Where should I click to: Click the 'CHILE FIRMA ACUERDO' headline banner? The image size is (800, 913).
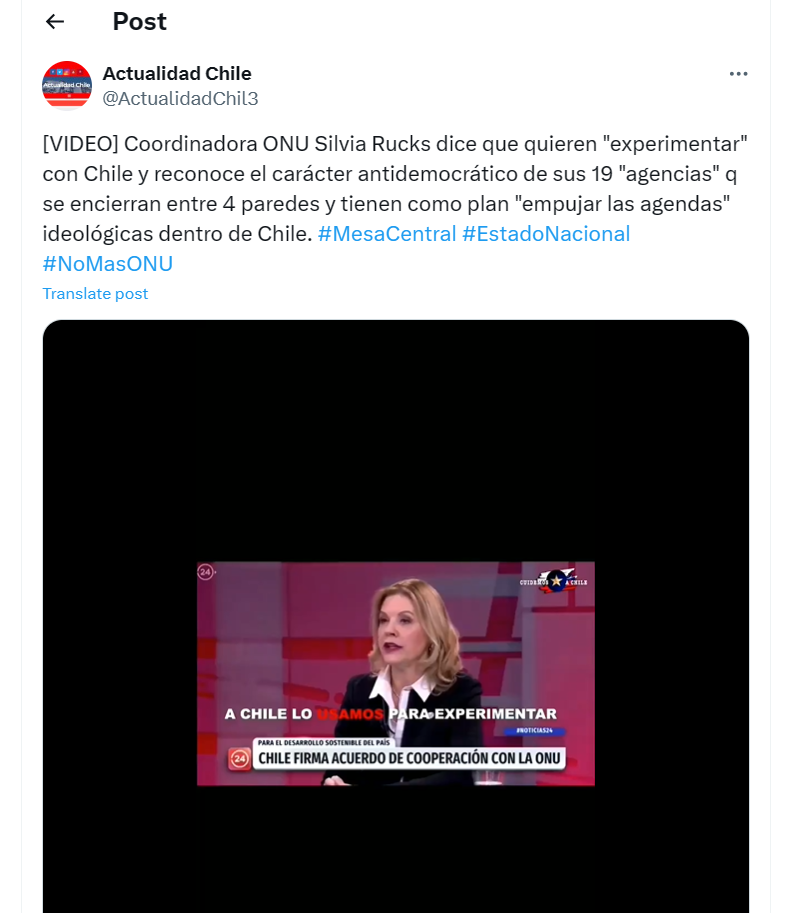tap(409, 758)
